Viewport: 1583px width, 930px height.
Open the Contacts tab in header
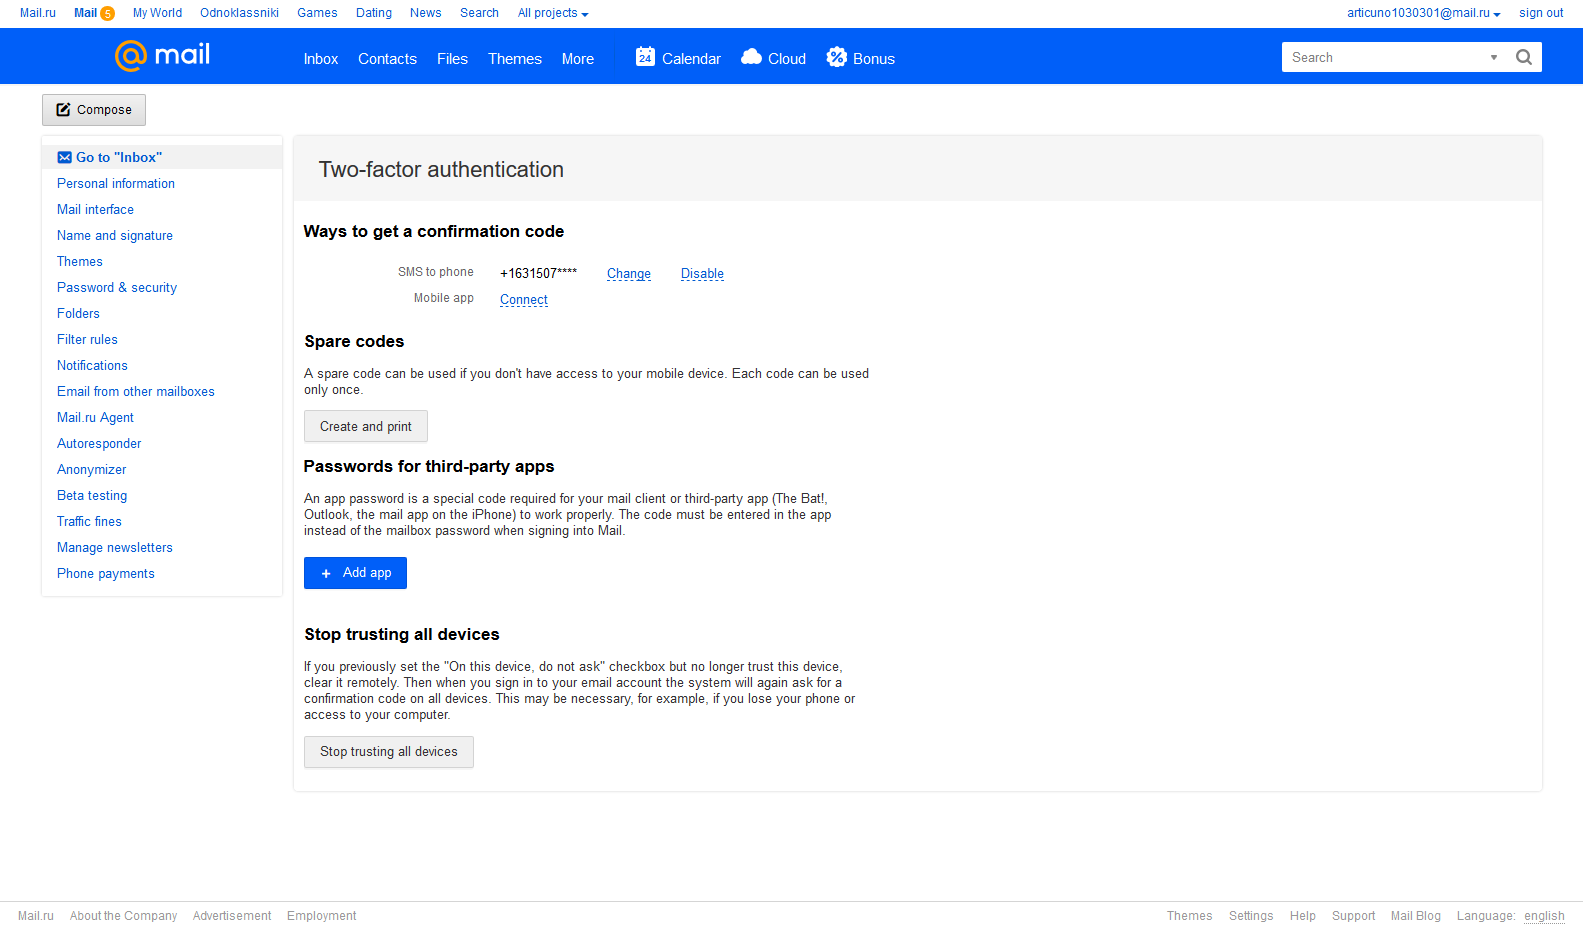(387, 59)
